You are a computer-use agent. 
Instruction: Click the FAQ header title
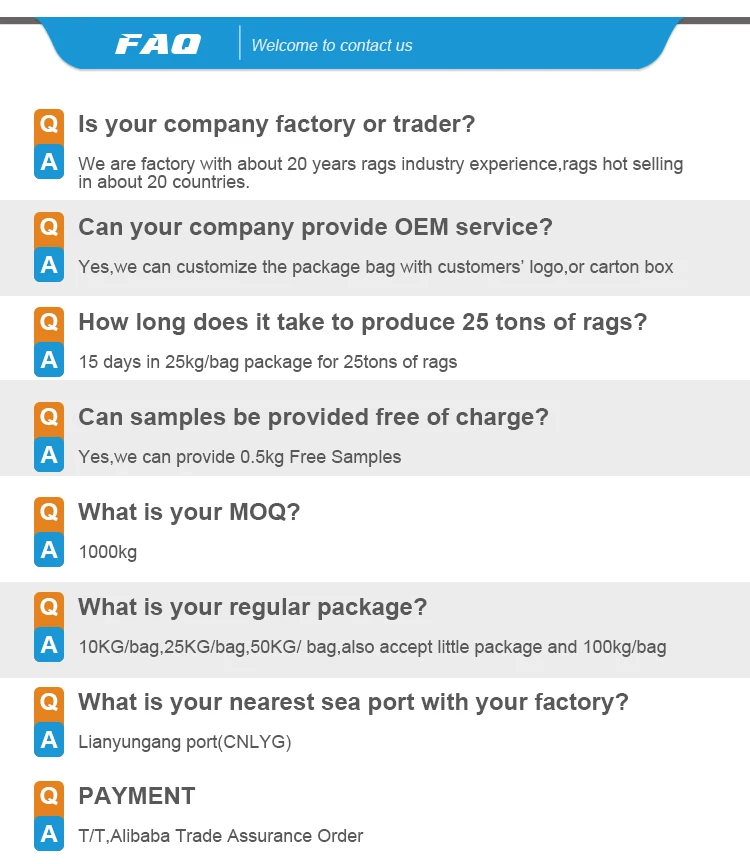coord(158,44)
